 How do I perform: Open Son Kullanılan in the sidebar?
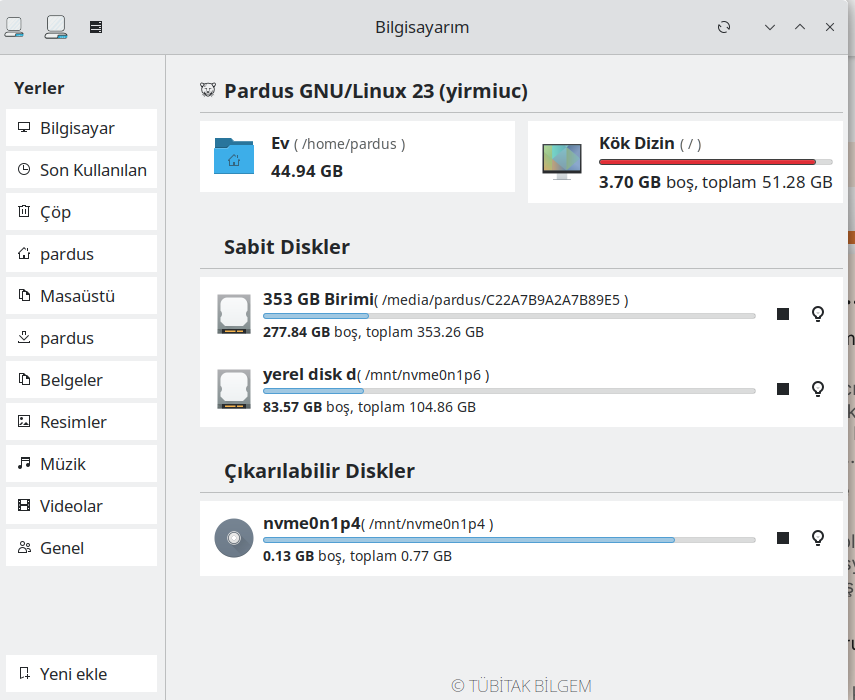[81, 170]
